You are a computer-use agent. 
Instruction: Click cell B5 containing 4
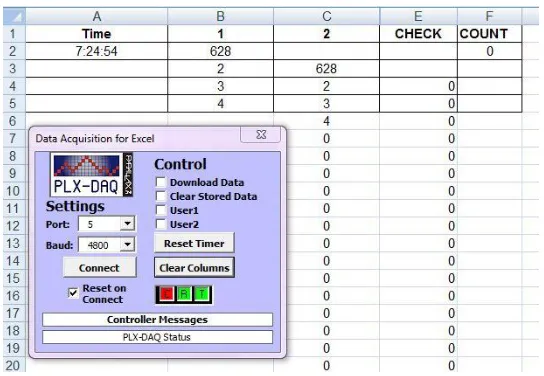(x=220, y=103)
